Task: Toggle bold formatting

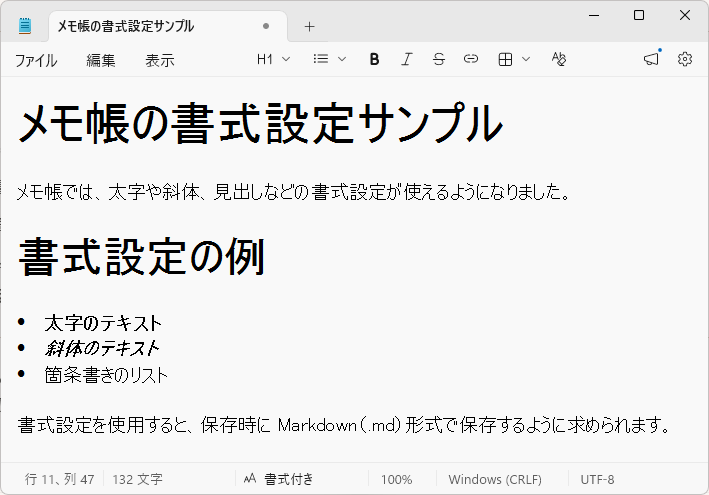Action: (374, 59)
